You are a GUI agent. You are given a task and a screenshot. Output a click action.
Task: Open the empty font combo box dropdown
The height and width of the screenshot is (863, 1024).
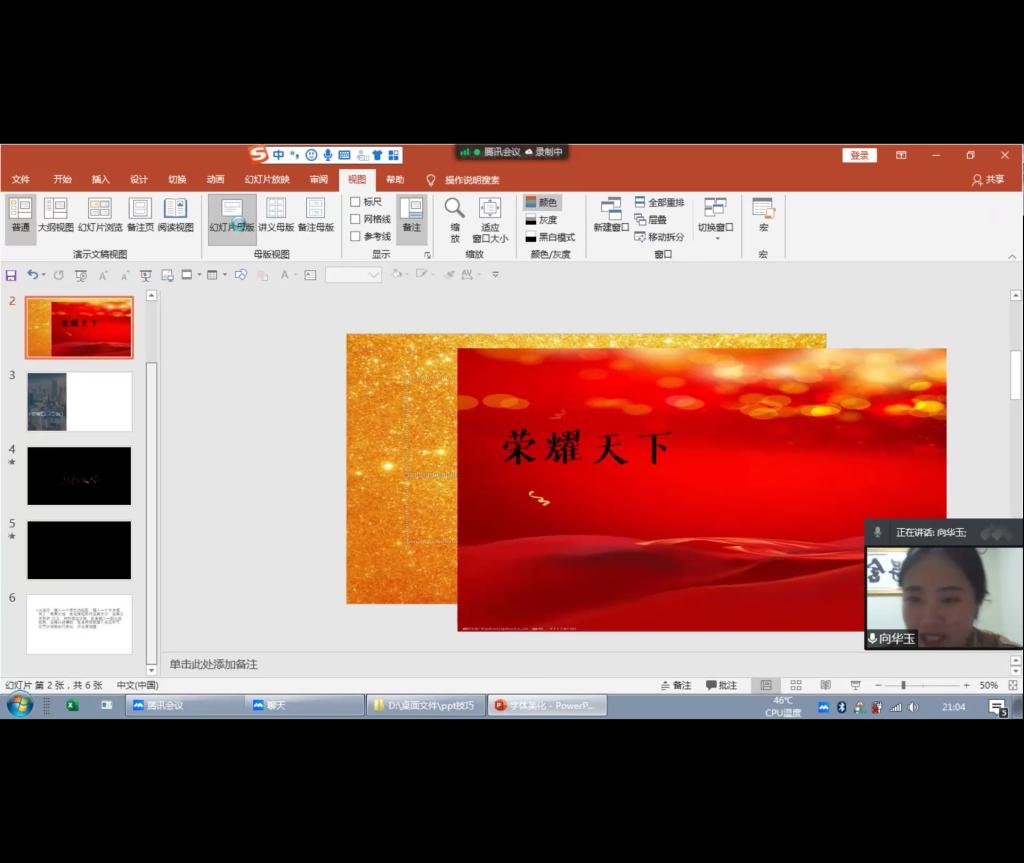pyautogui.click(x=374, y=275)
